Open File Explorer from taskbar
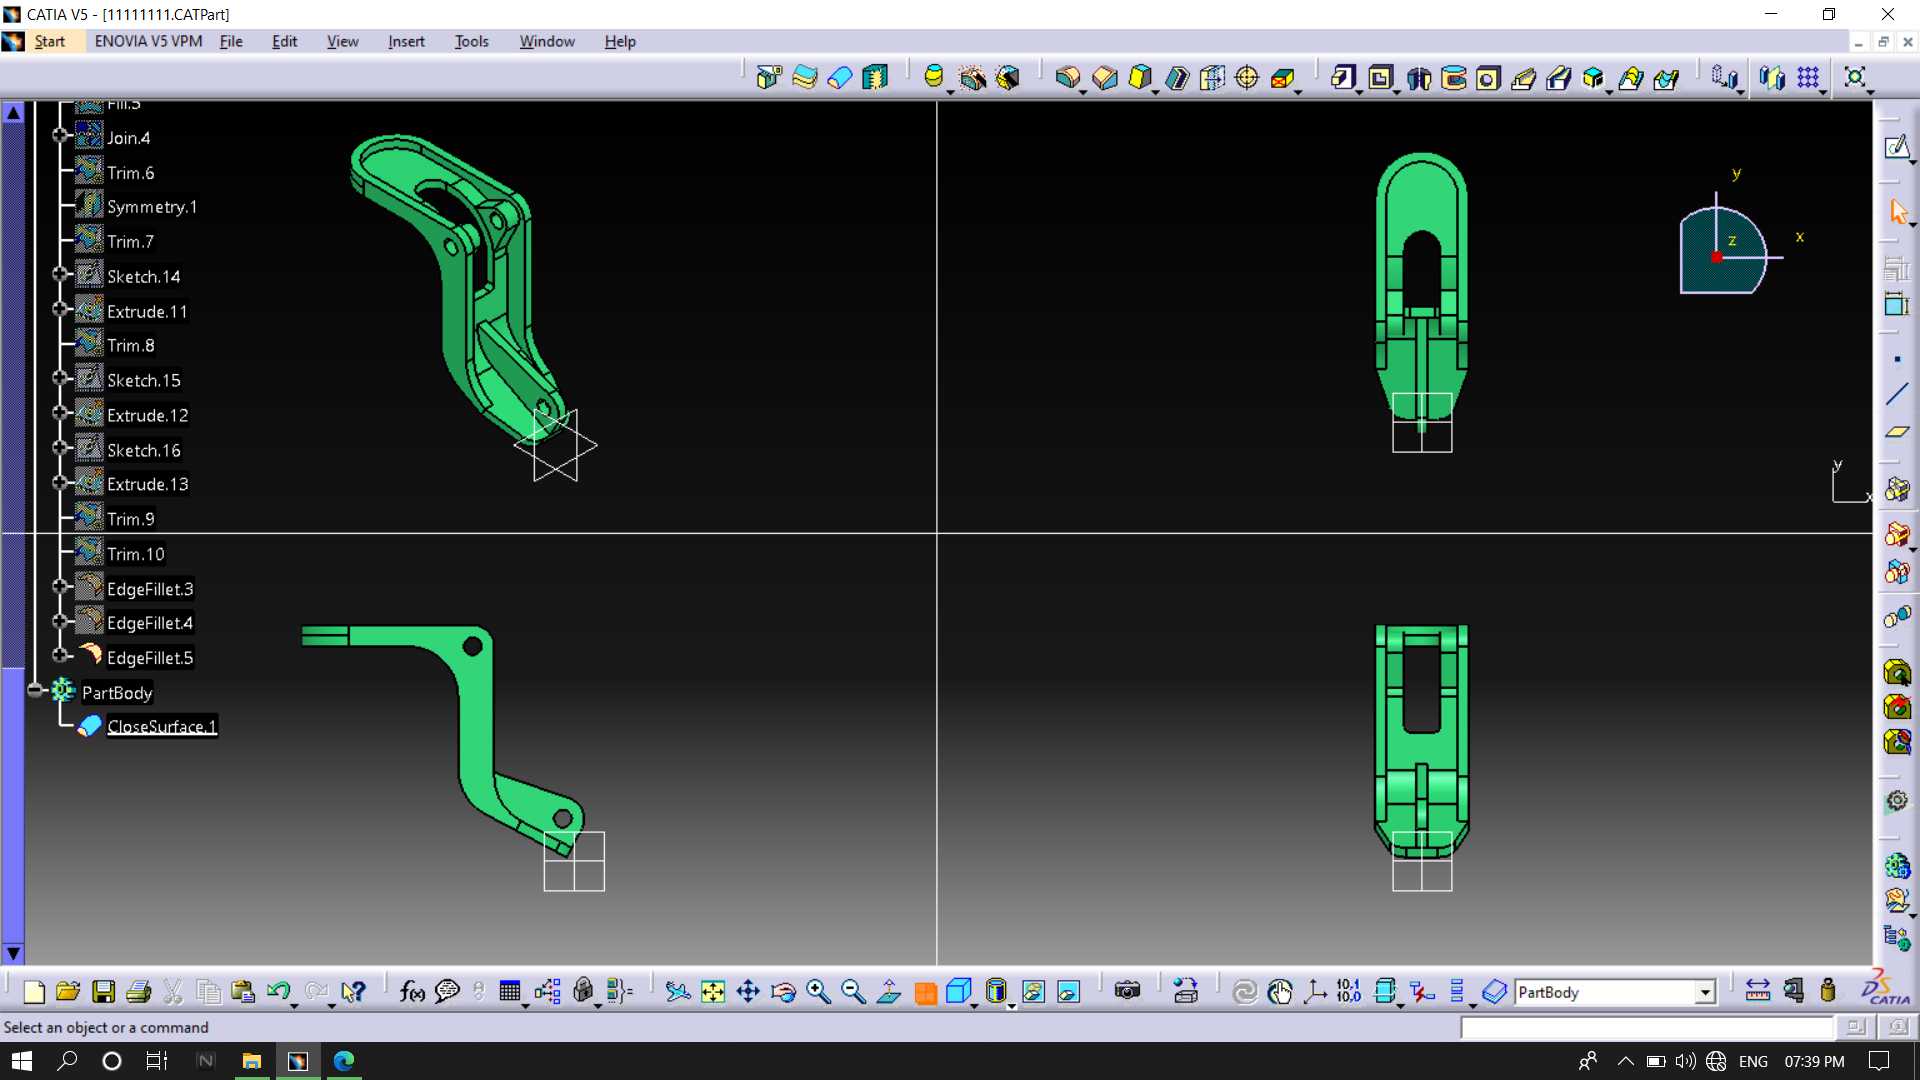 click(251, 1061)
